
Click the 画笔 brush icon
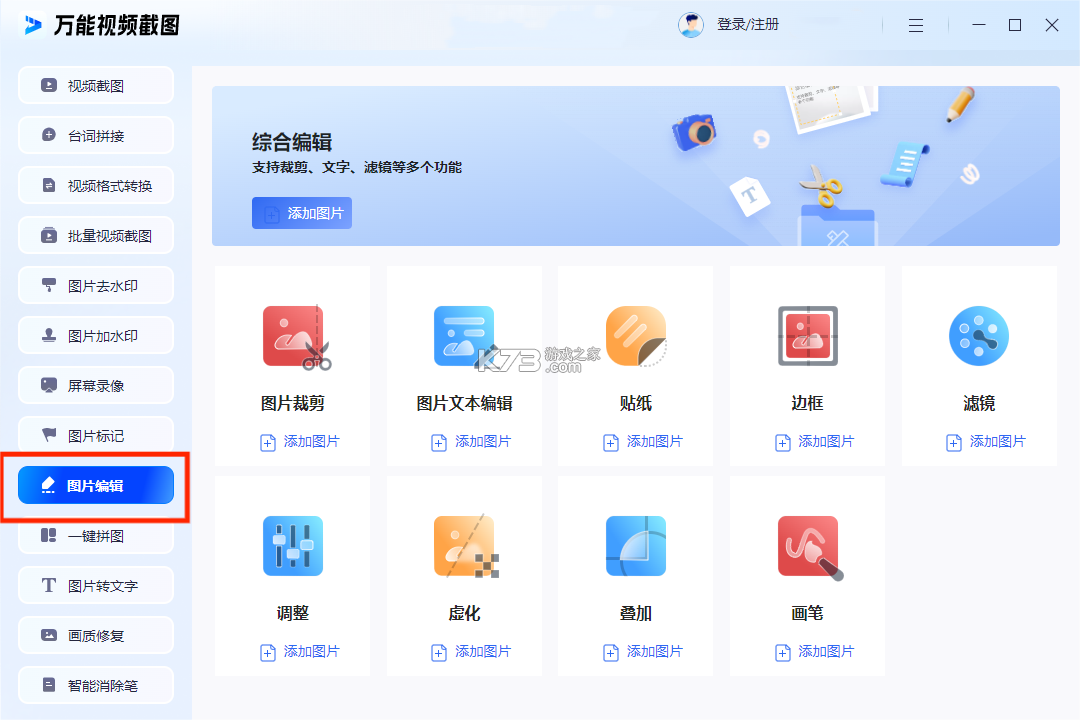click(x=810, y=548)
